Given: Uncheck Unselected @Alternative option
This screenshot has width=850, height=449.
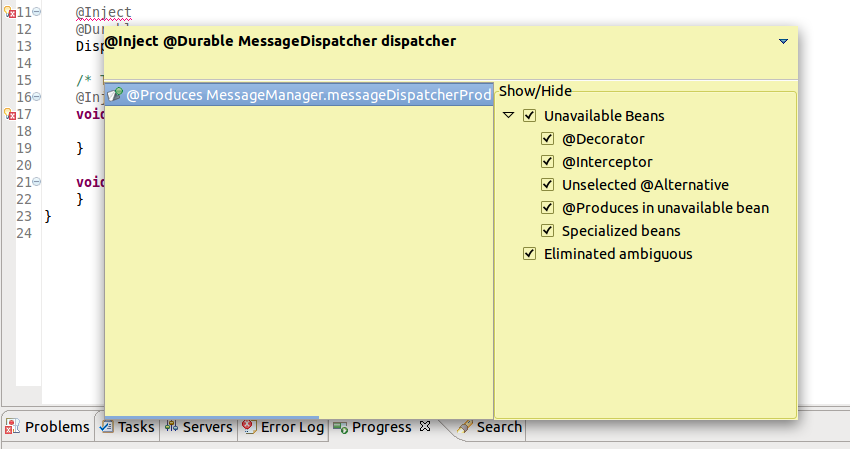Looking at the screenshot, I should (548, 185).
